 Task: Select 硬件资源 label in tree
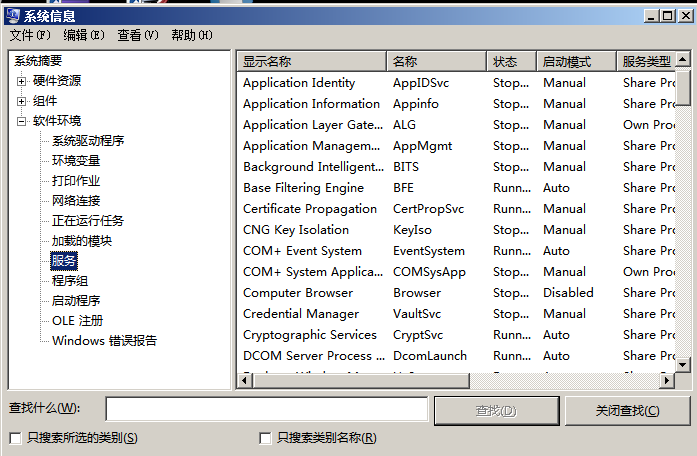pyautogui.click(x=57, y=81)
